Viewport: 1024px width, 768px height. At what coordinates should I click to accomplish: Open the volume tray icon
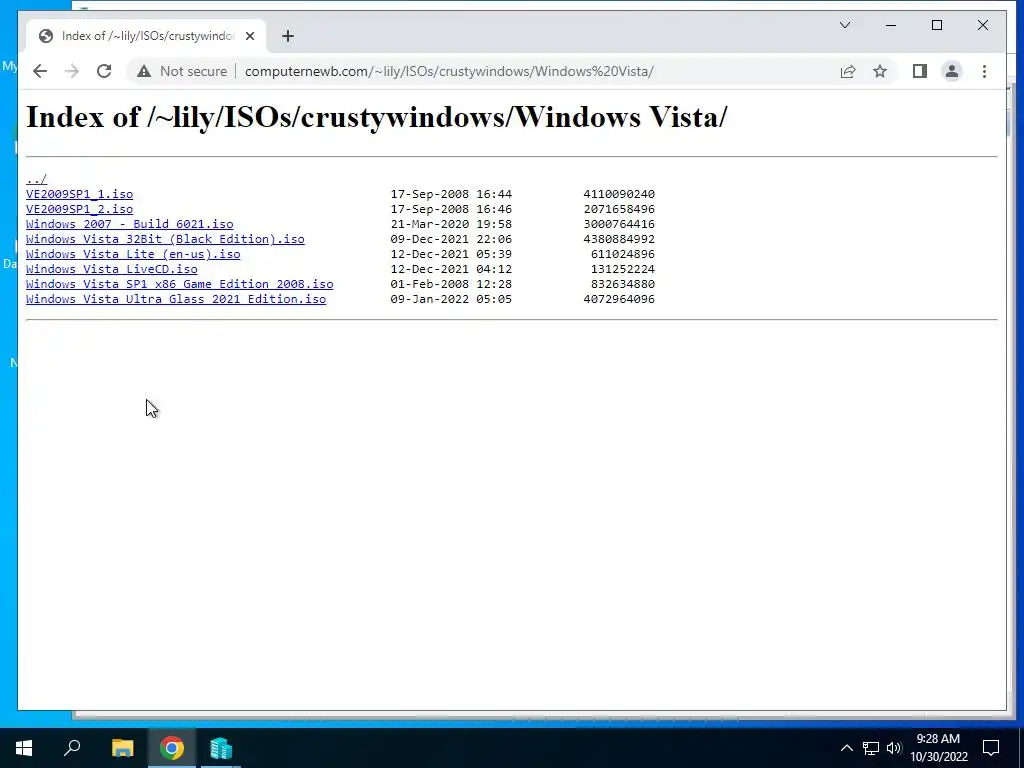[894, 748]
